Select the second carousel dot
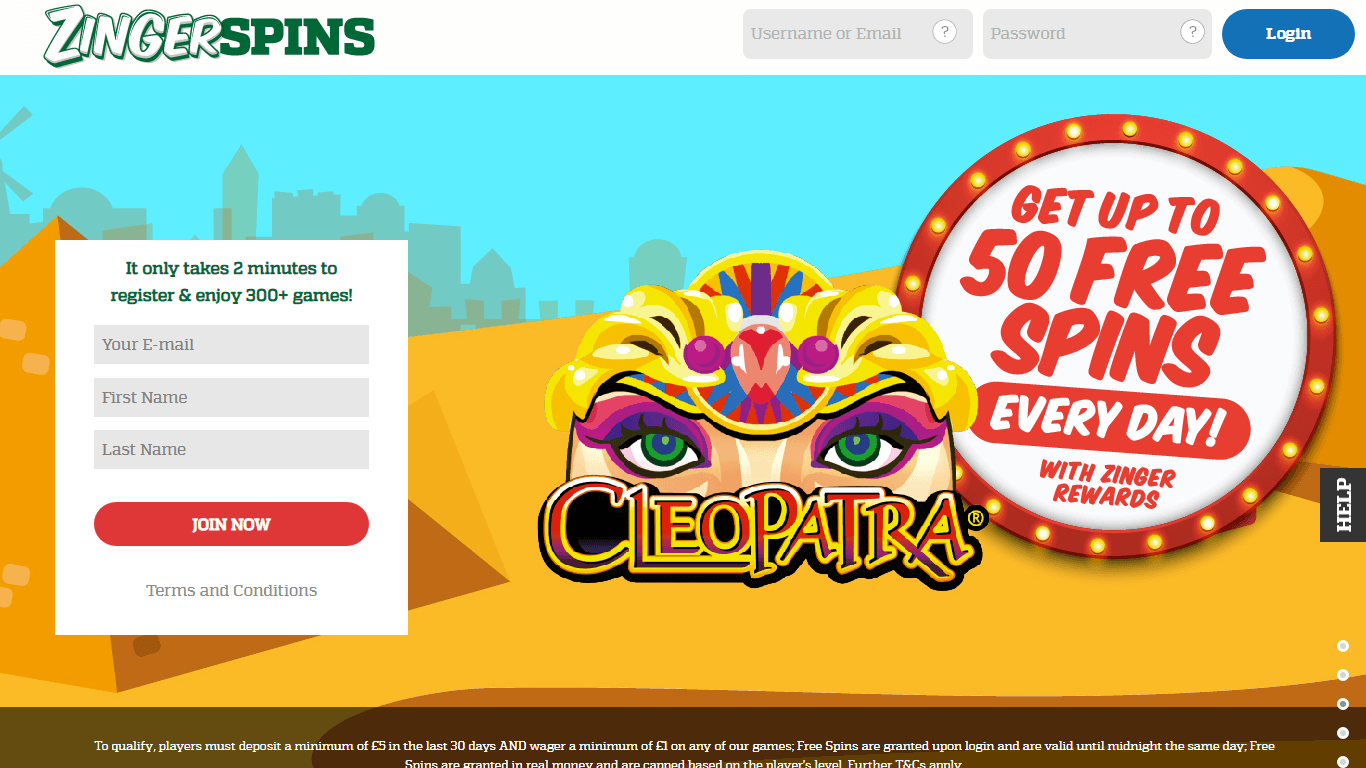 coord(1343,675)
